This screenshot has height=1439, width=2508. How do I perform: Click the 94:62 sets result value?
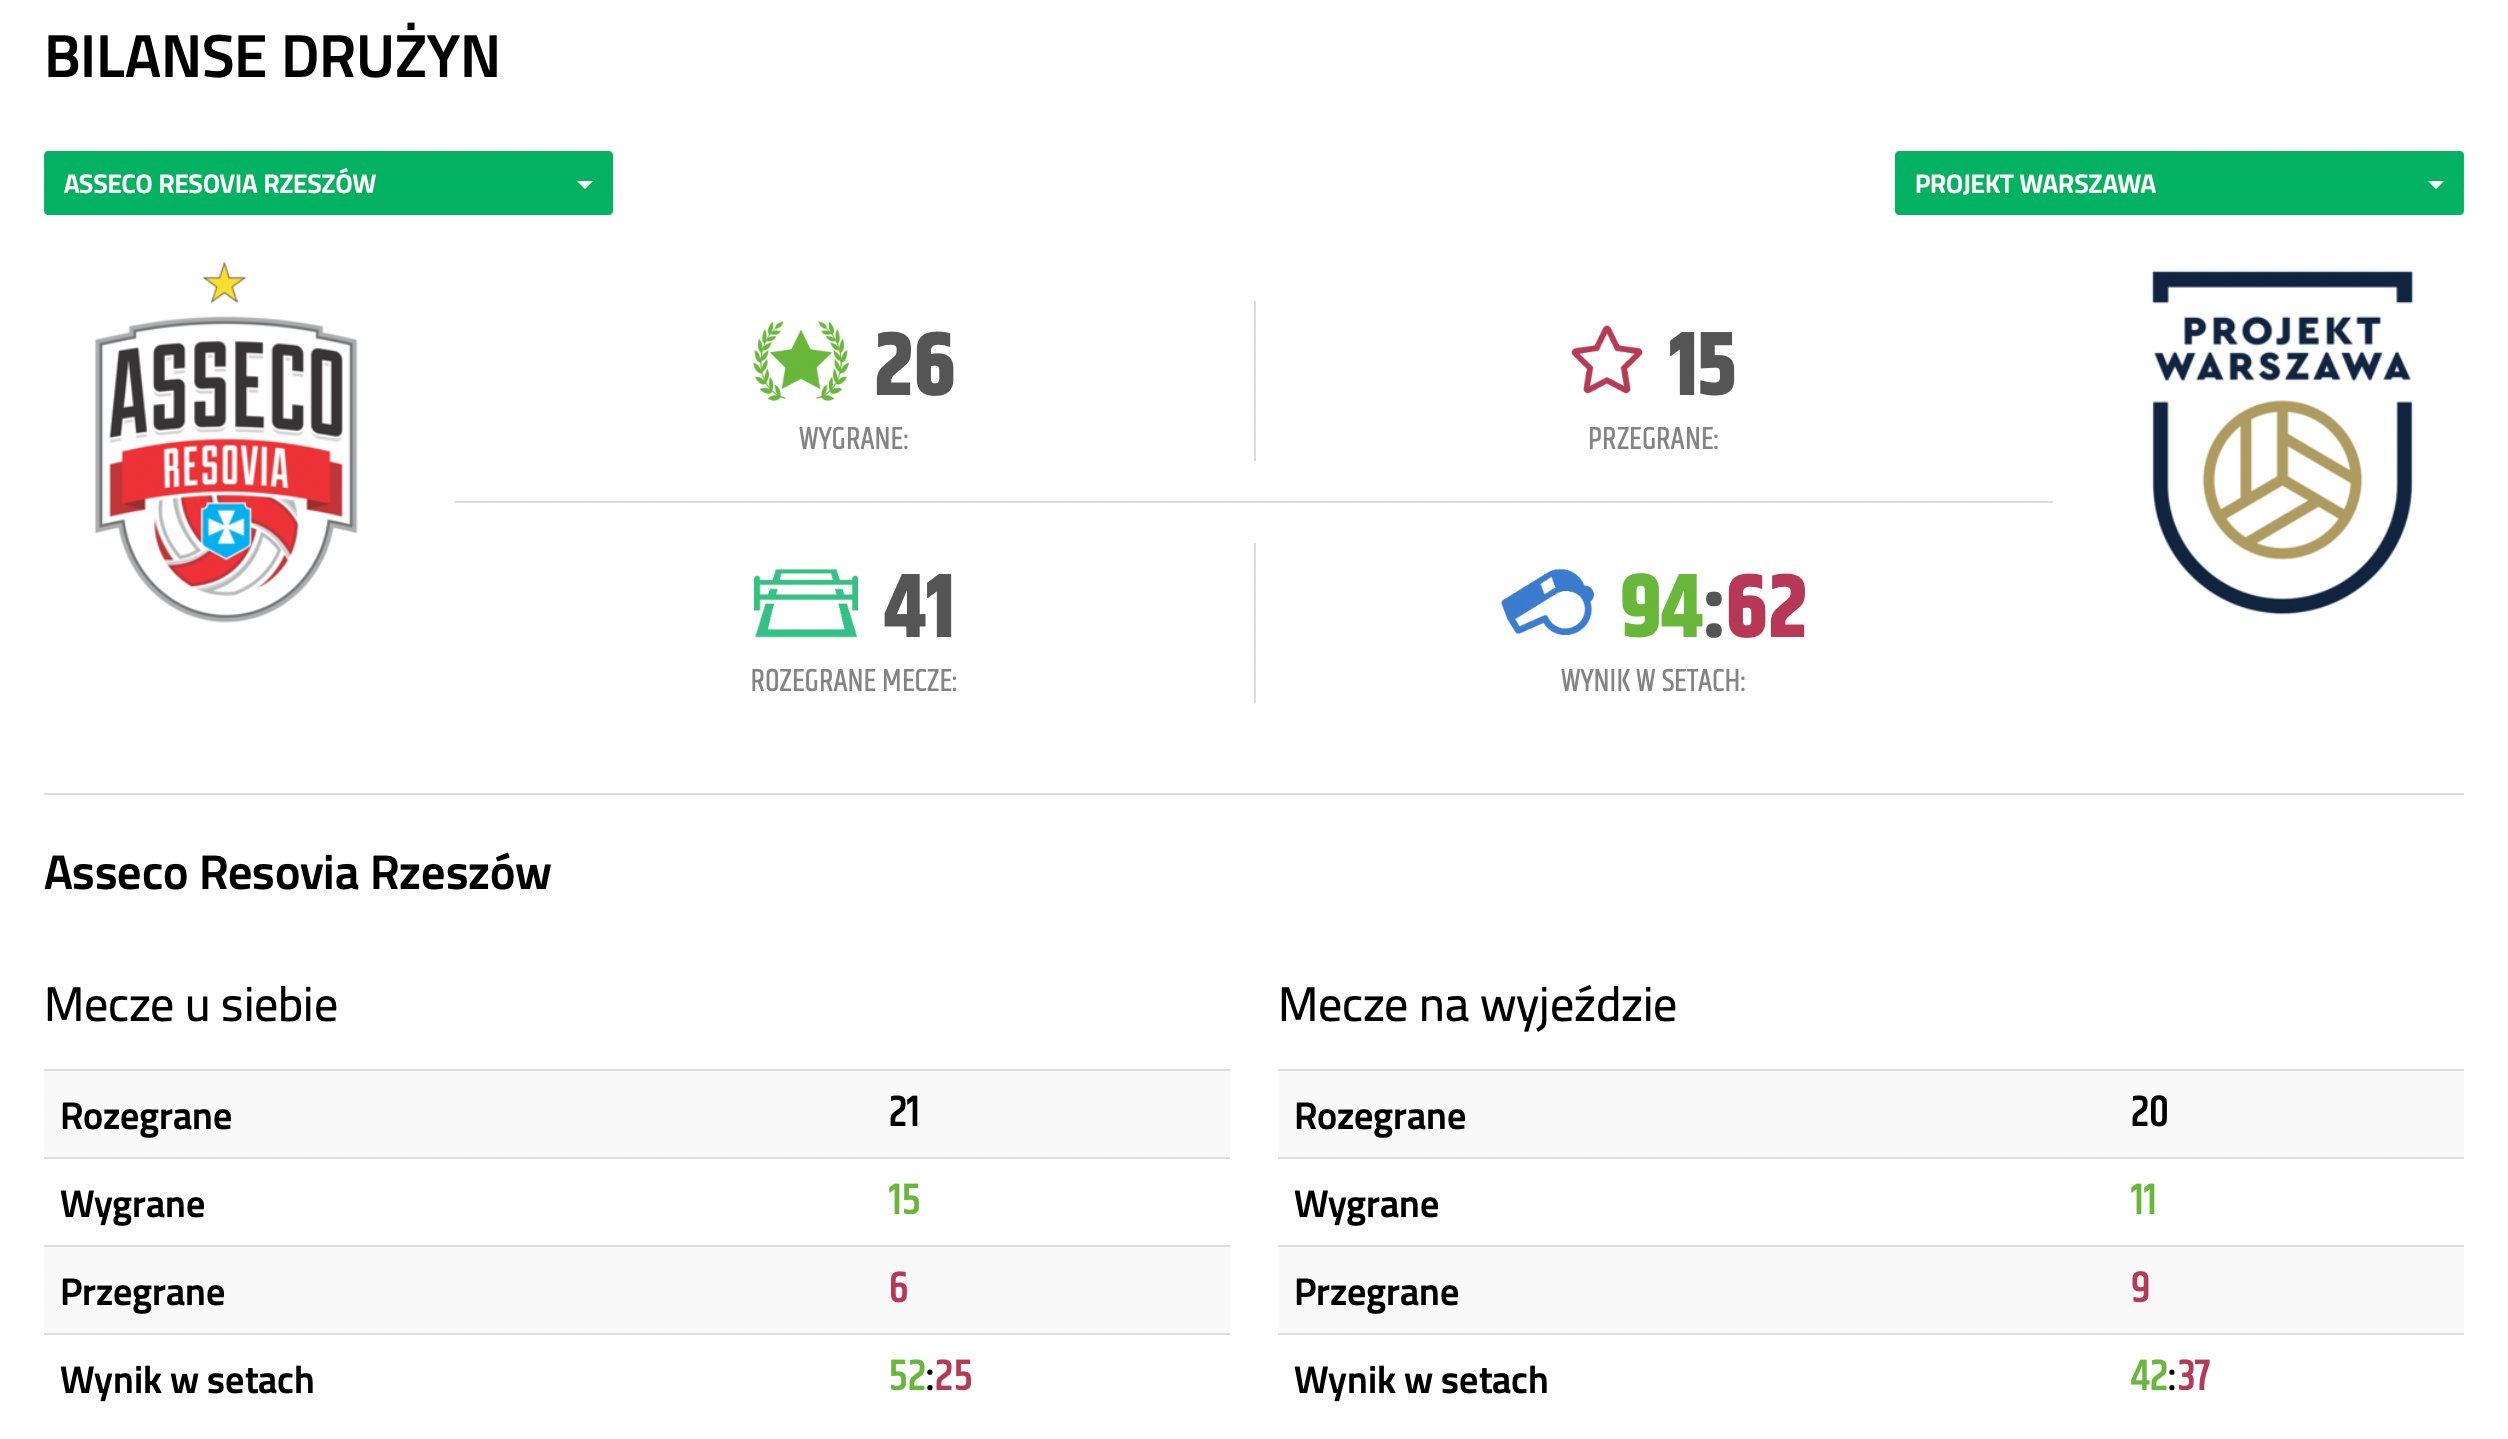[x=1712, y=606]
